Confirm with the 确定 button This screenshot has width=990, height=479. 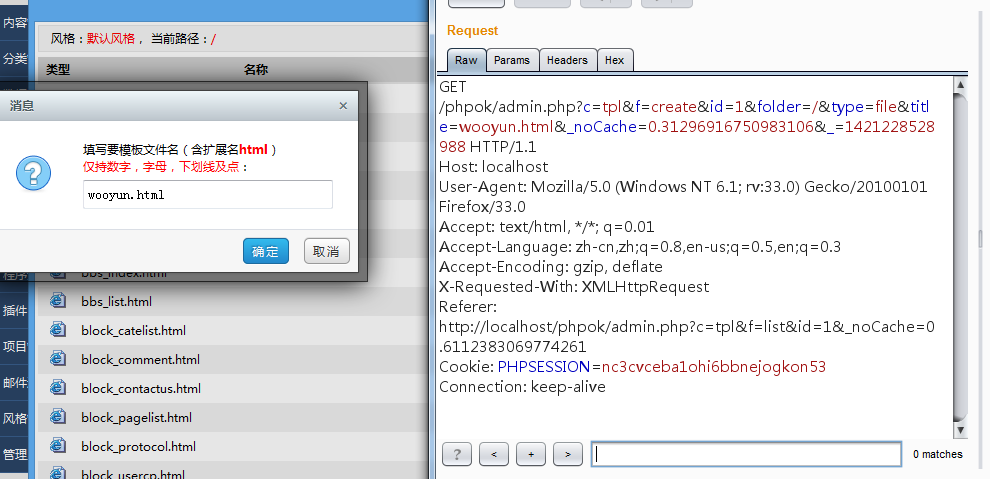click(266, 251)
